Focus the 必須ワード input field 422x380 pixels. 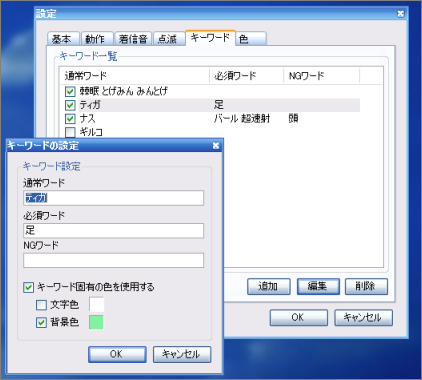click(x=113, y=231)
